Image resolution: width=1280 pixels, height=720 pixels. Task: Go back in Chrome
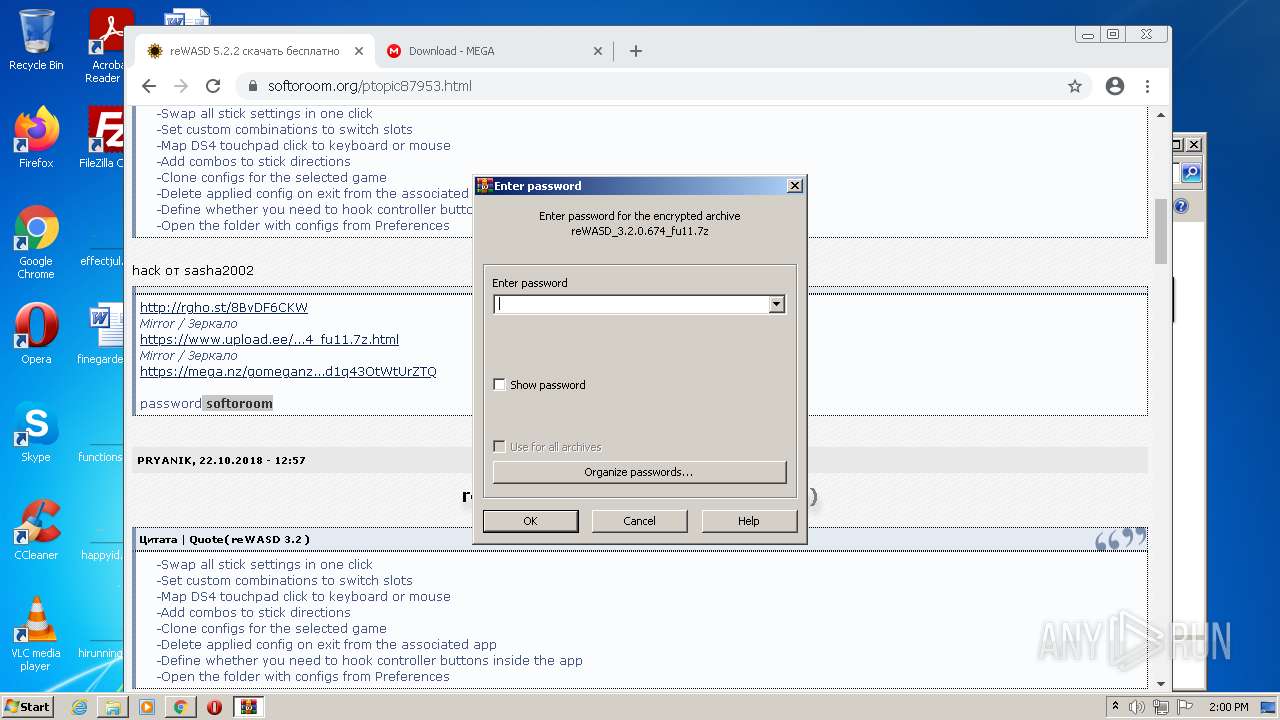pyautogui.click(x=149, y=86)
